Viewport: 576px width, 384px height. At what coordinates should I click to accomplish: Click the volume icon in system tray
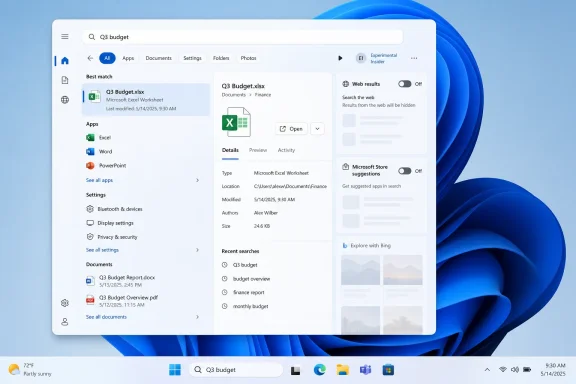click(515, 370)
